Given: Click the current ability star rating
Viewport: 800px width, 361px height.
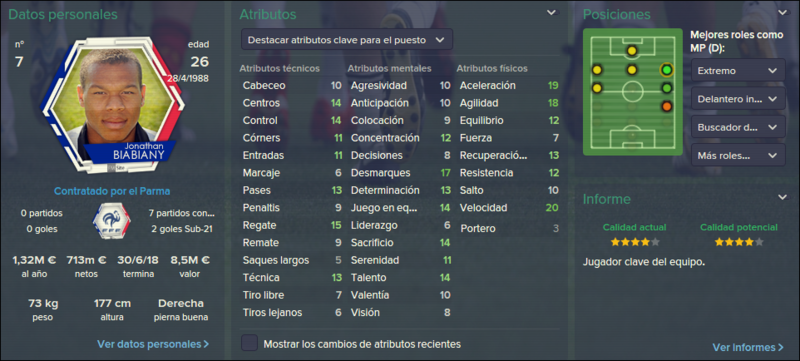Looking at the screenshot, I should (635, 242).
